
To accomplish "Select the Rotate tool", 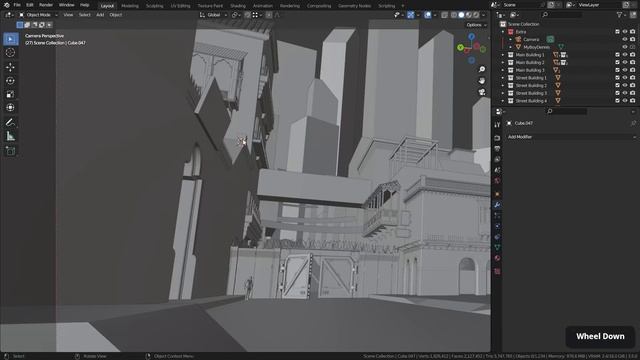I will coord(11,81).
